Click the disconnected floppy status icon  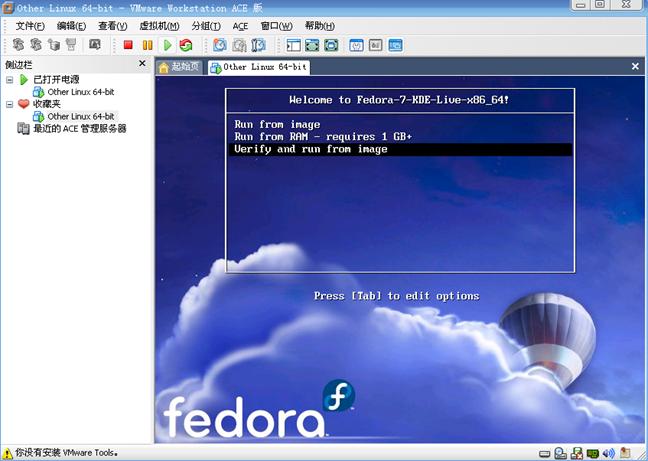pyautogui.click(x=577, y=453)
